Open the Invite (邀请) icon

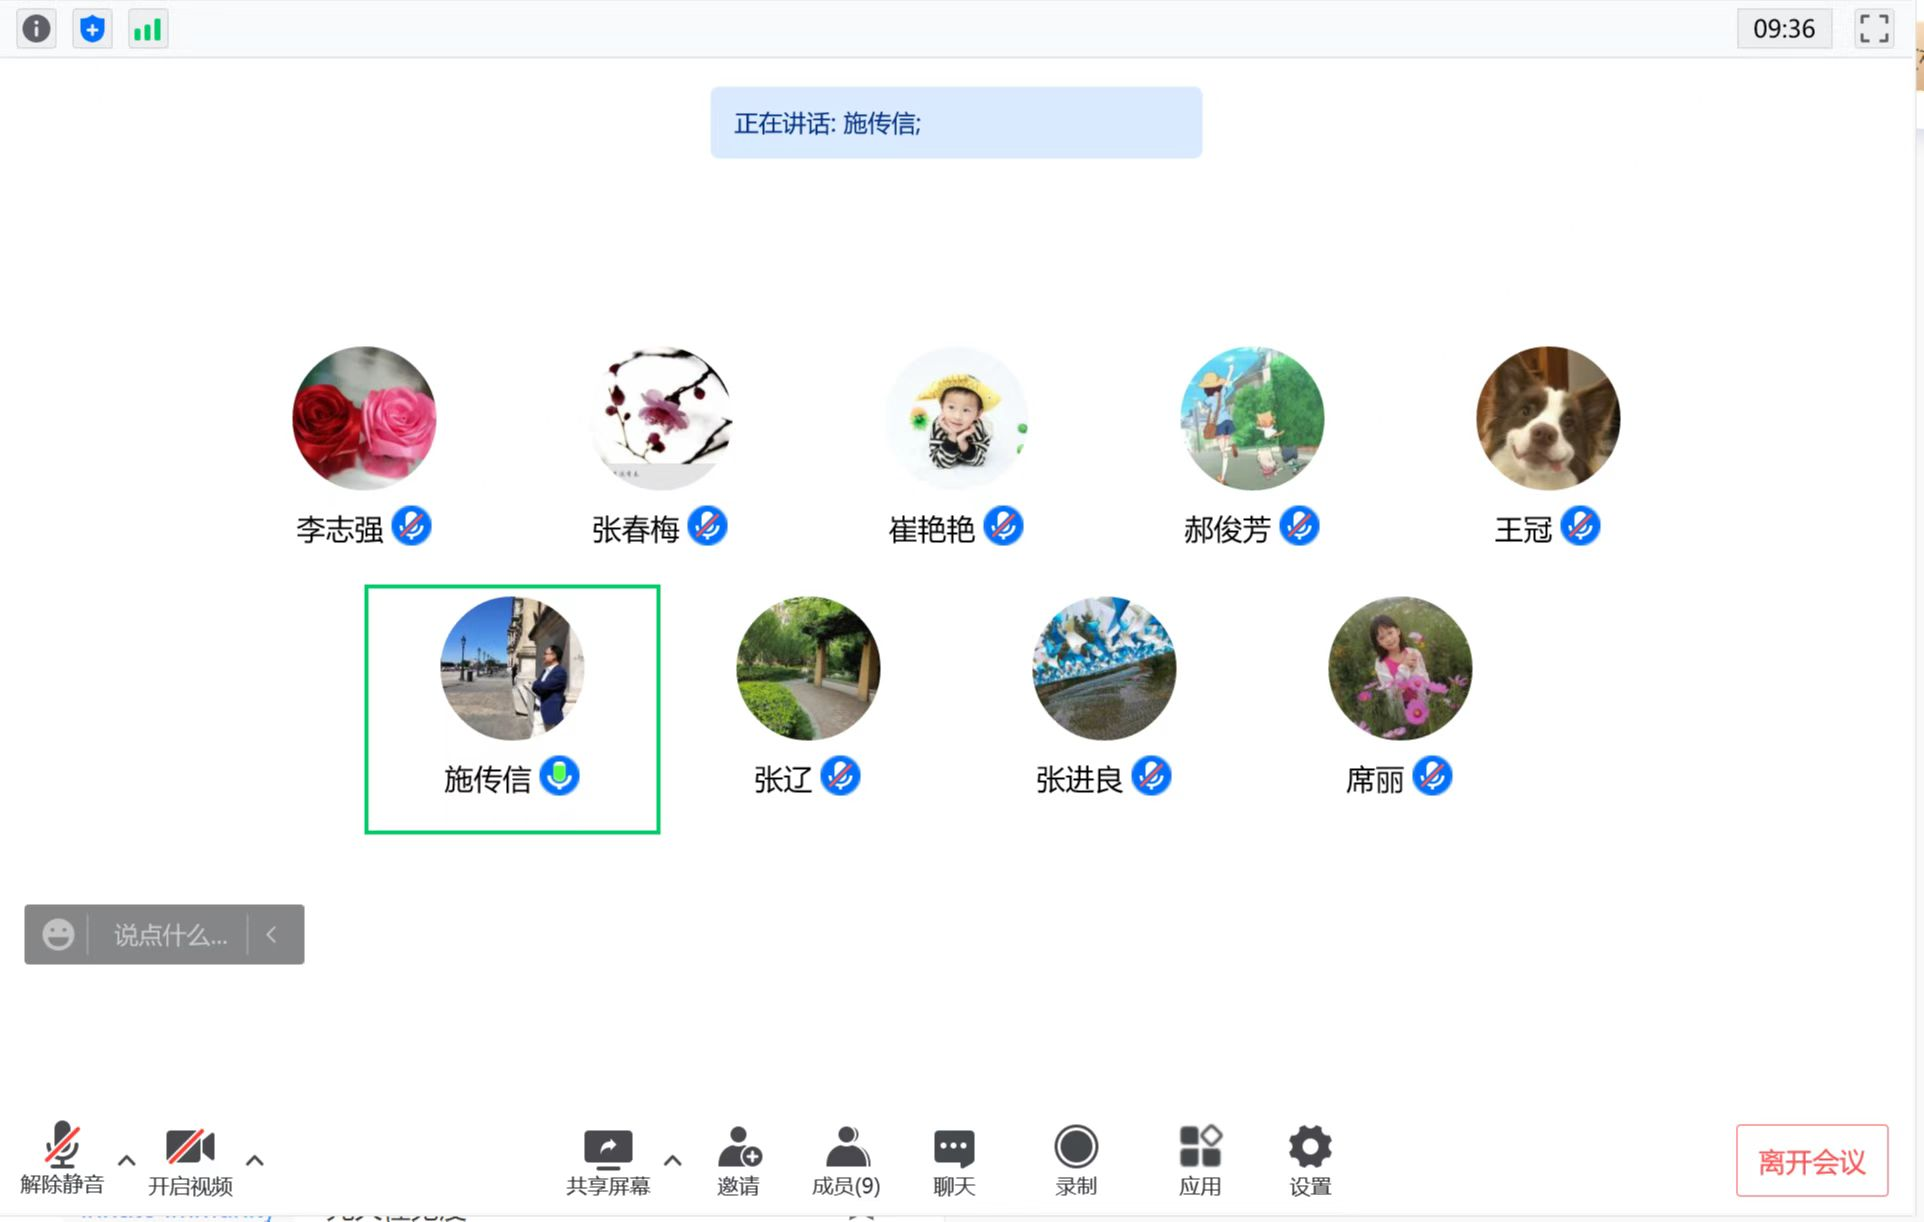point(739,1162)
